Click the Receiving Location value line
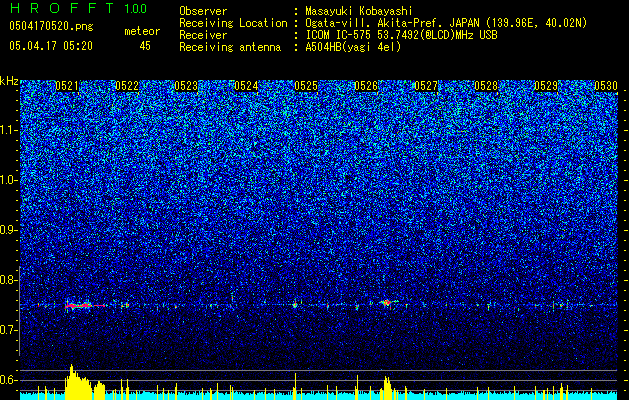The image size is (629, 400). pyautogui.click(x=446, y=23)
